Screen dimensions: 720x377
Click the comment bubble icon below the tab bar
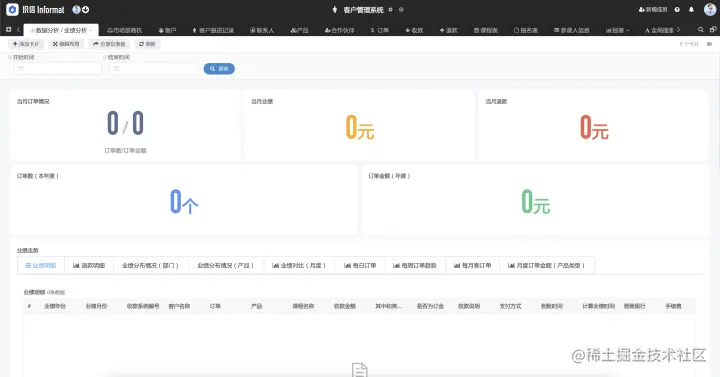coord(709,44)
